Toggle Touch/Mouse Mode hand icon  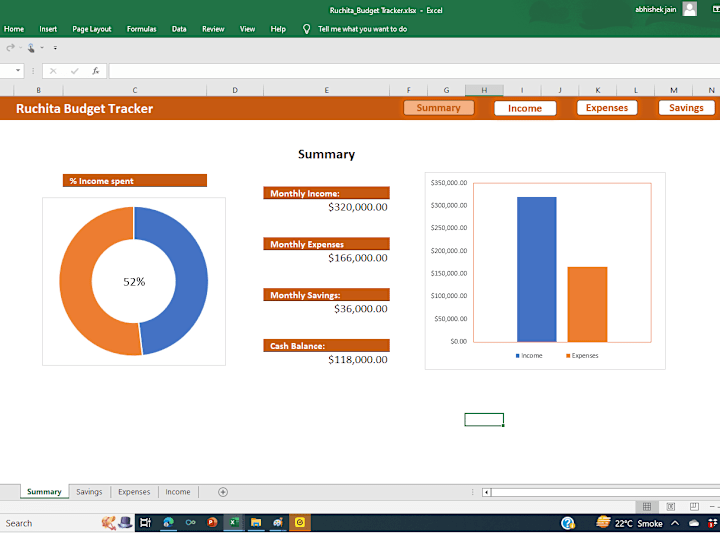(x=31, y=48)
